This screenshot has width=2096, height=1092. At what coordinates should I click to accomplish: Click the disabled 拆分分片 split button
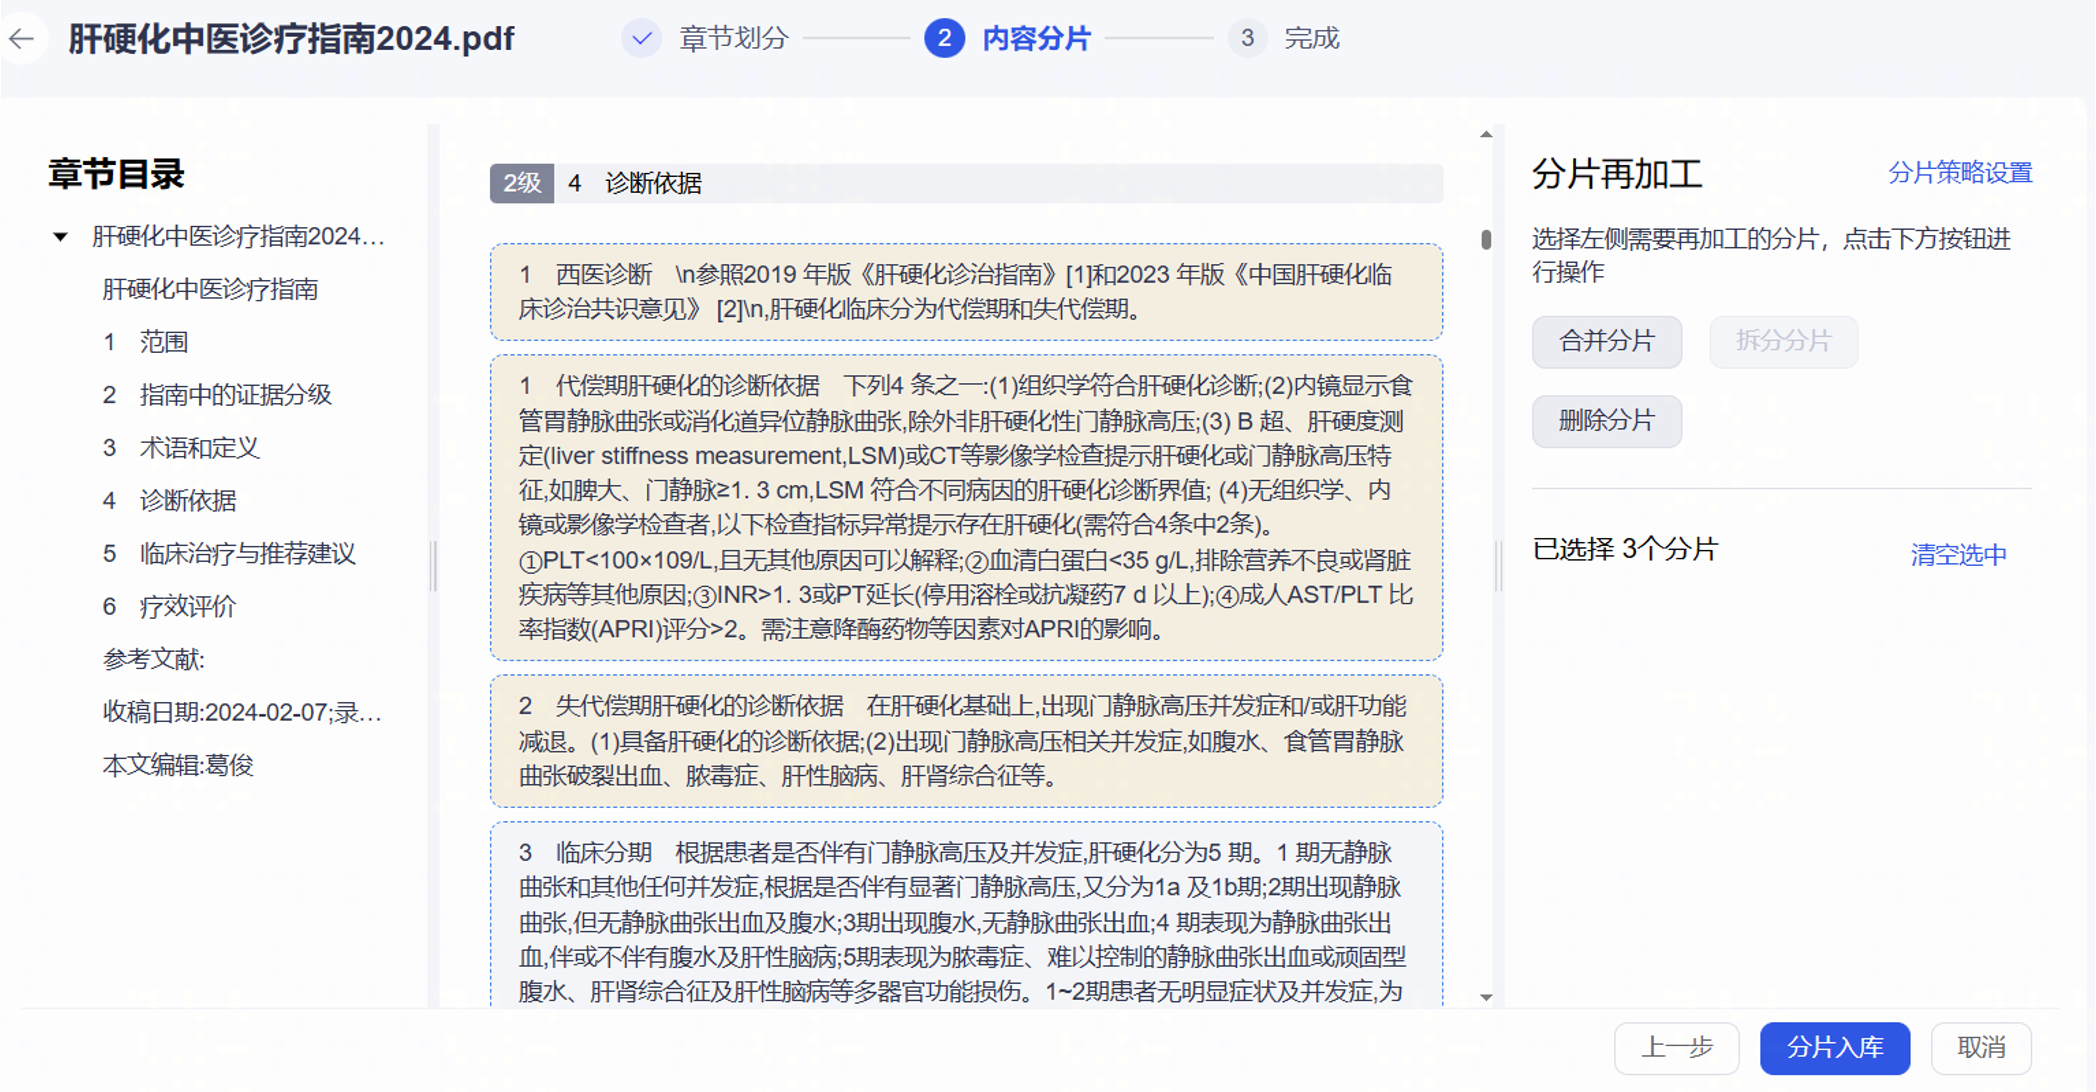tap(1782, 341)
